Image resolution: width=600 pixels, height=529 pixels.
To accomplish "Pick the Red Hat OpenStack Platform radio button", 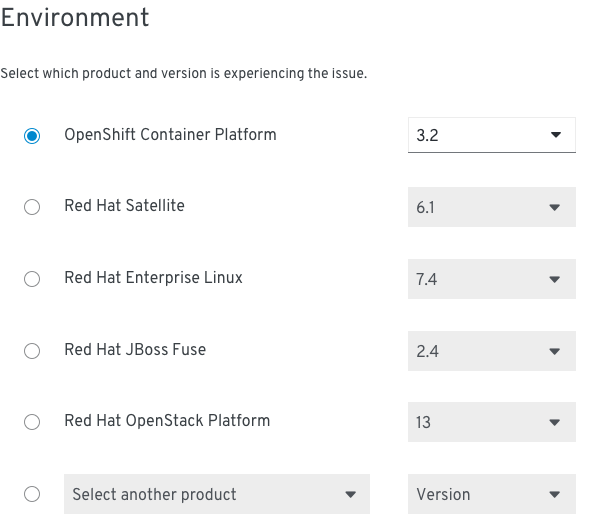I will coord(32,422).
